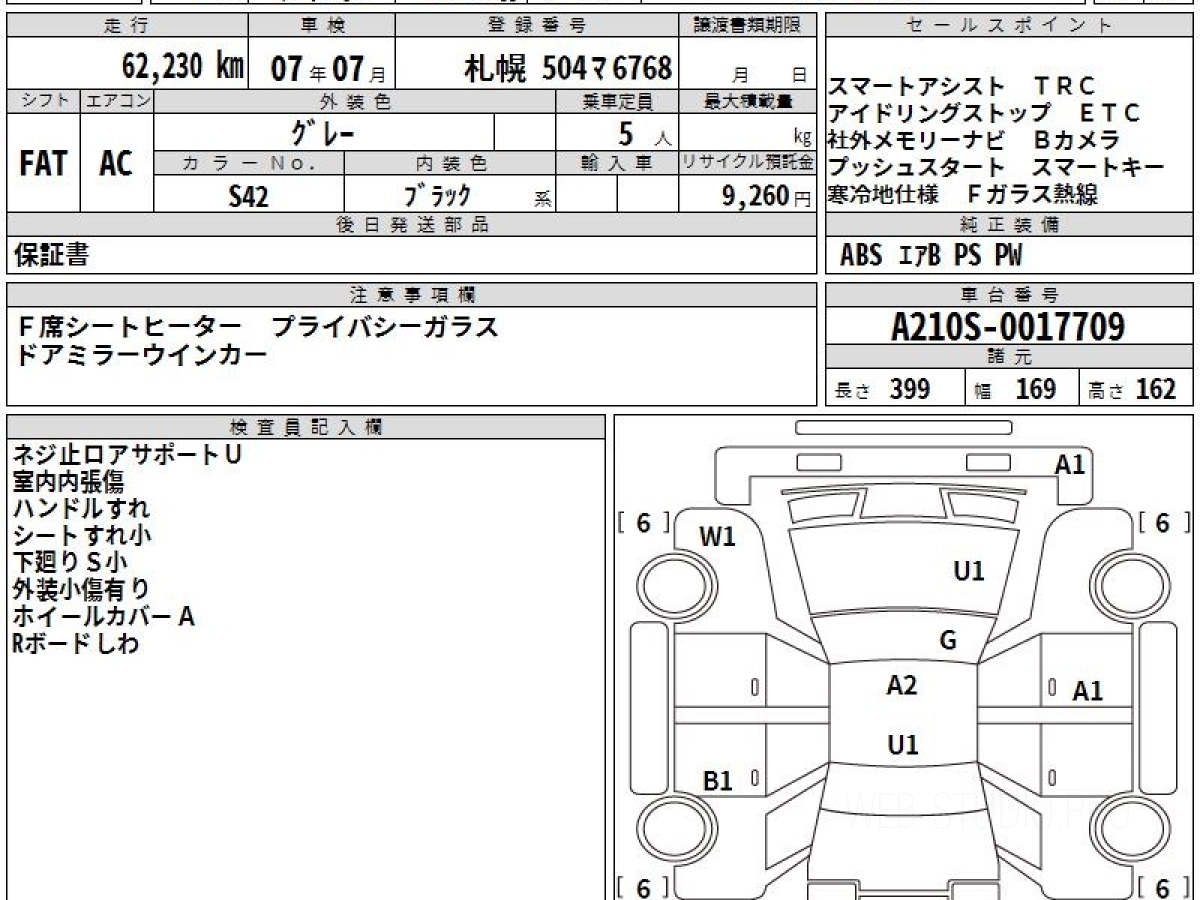Select the exterior color グレー
The width and height of the screenshot is (1200, 900).
323,131
